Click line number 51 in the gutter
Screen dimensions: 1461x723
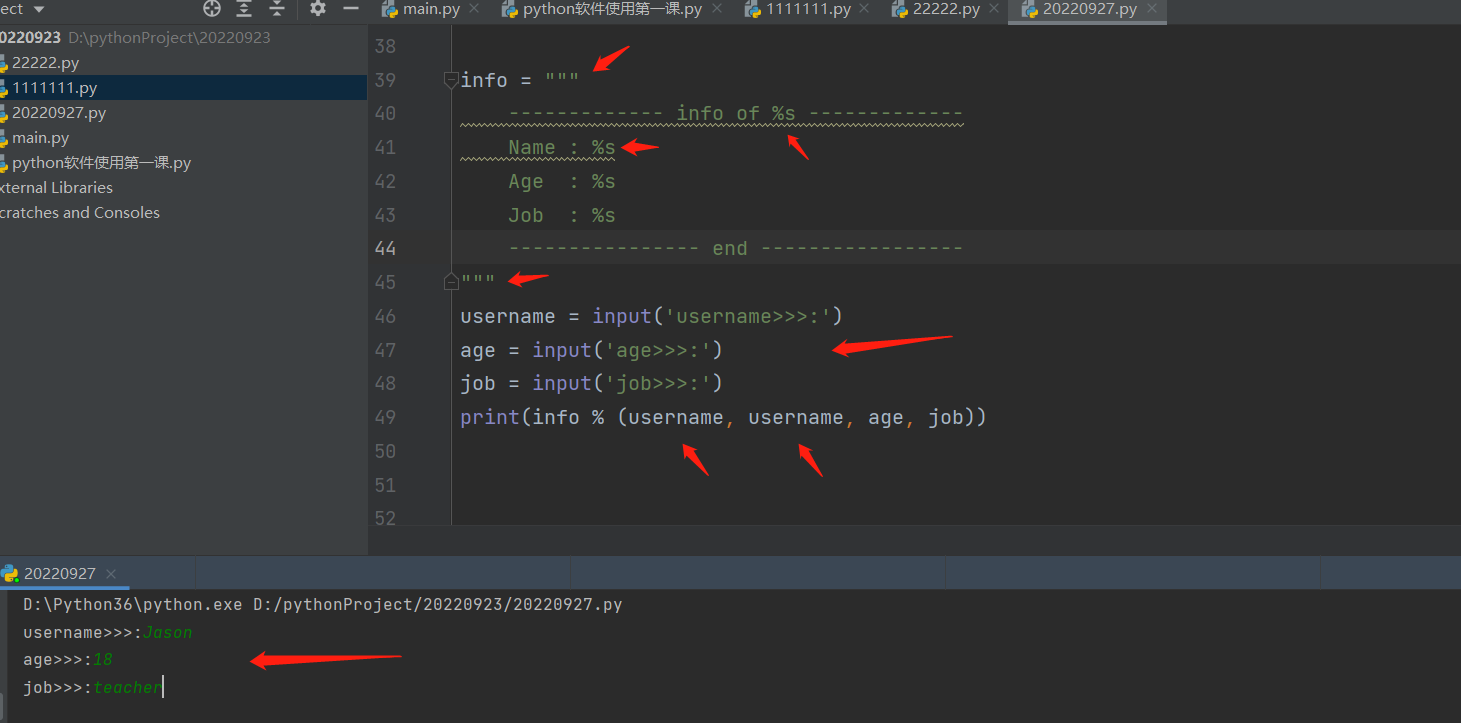point(385,485)
